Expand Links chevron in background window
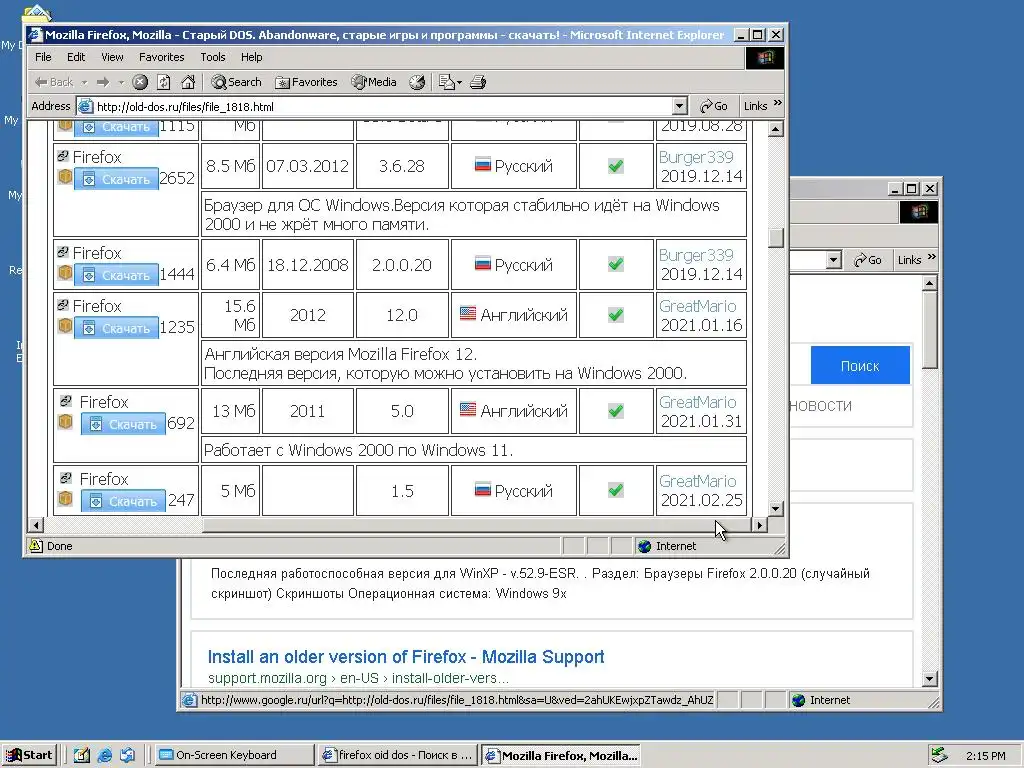Screen dimensions: 1024x768 coord(932,257)
